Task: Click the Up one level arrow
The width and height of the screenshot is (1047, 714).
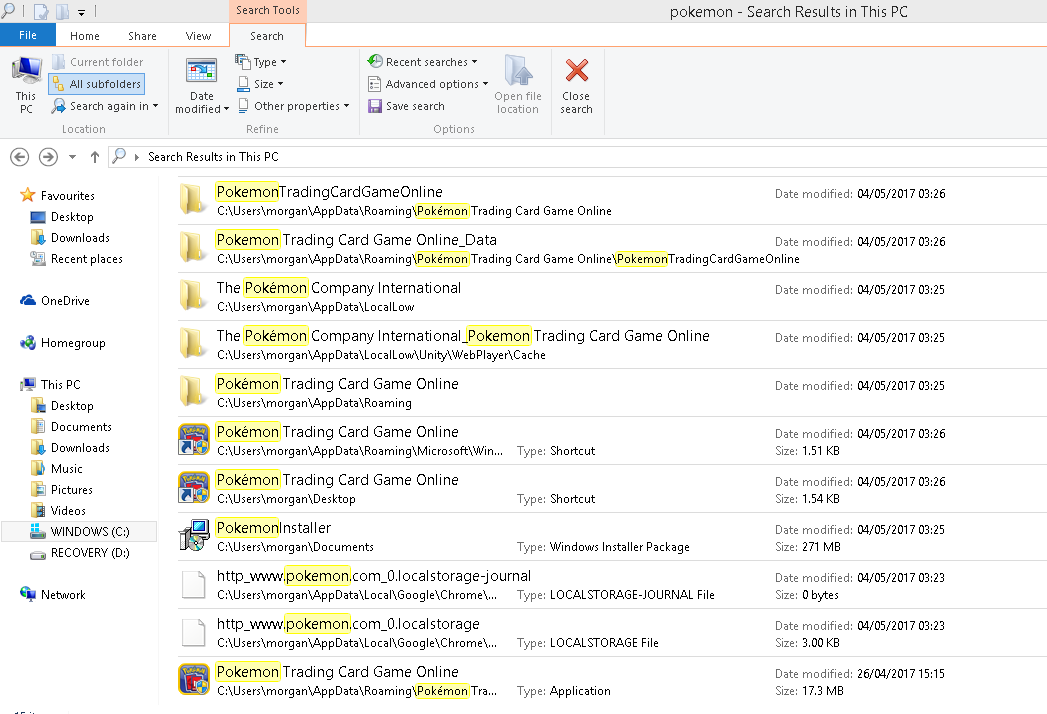Action: click(x=95, y=157)
